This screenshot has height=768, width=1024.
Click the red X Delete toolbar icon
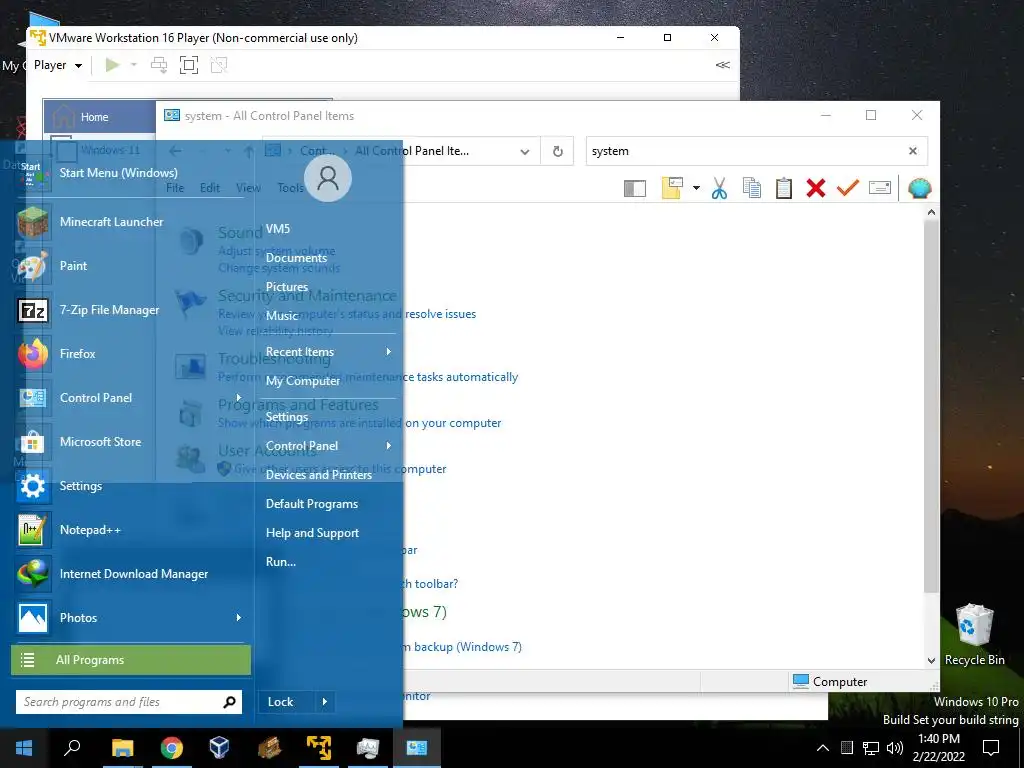coord(816,188)
